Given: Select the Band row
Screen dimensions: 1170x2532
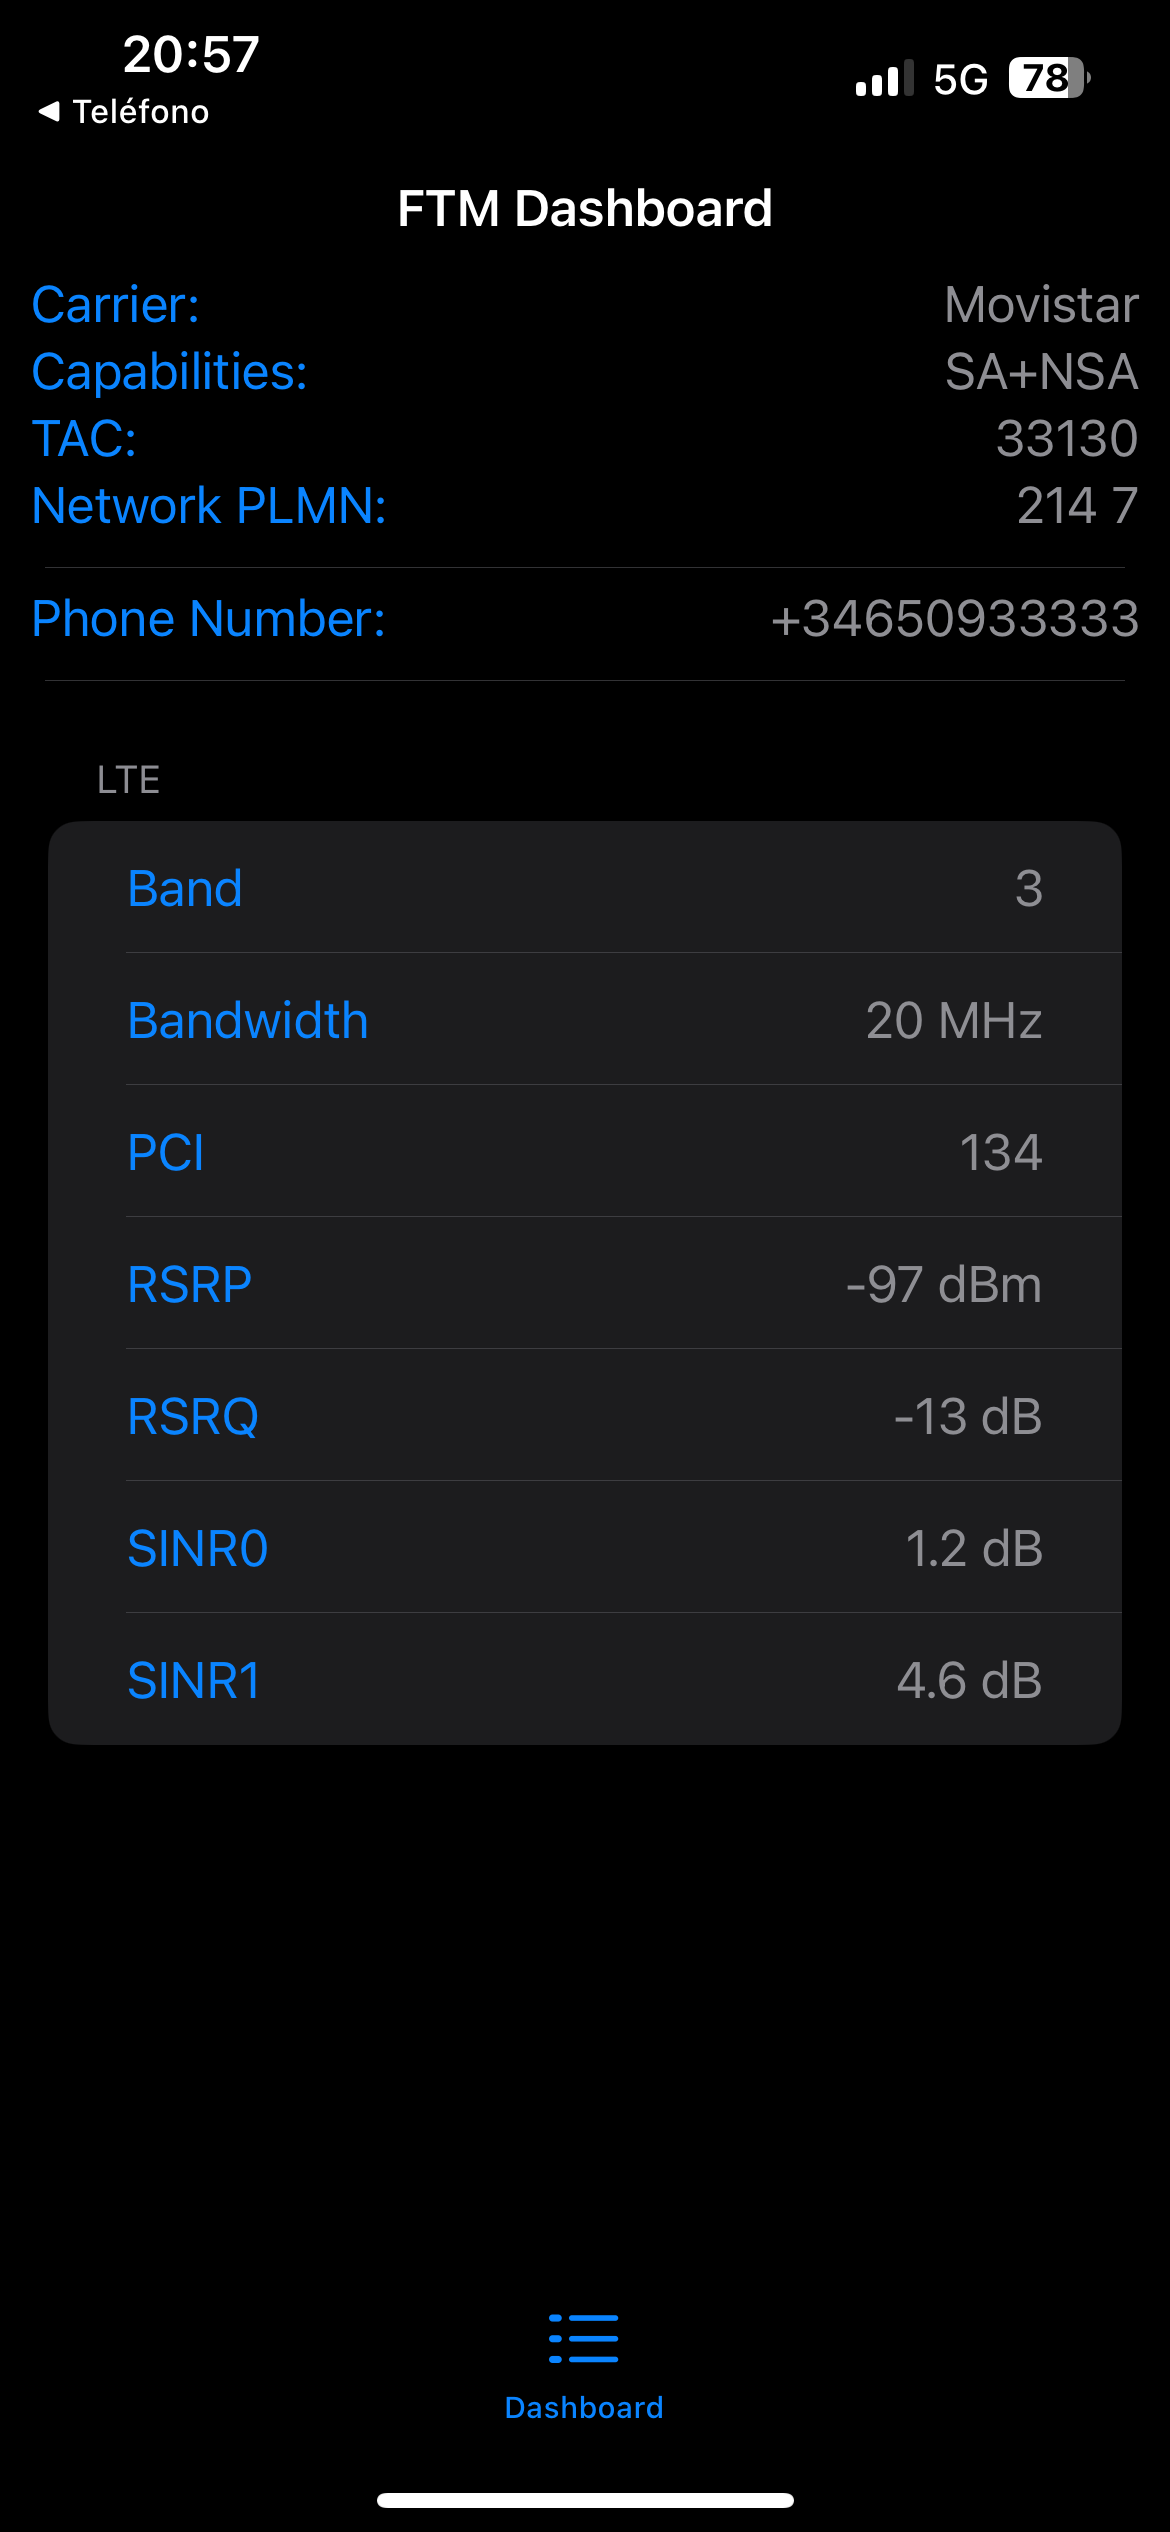Looking at the screenshot, I should (x=584, y=888).
